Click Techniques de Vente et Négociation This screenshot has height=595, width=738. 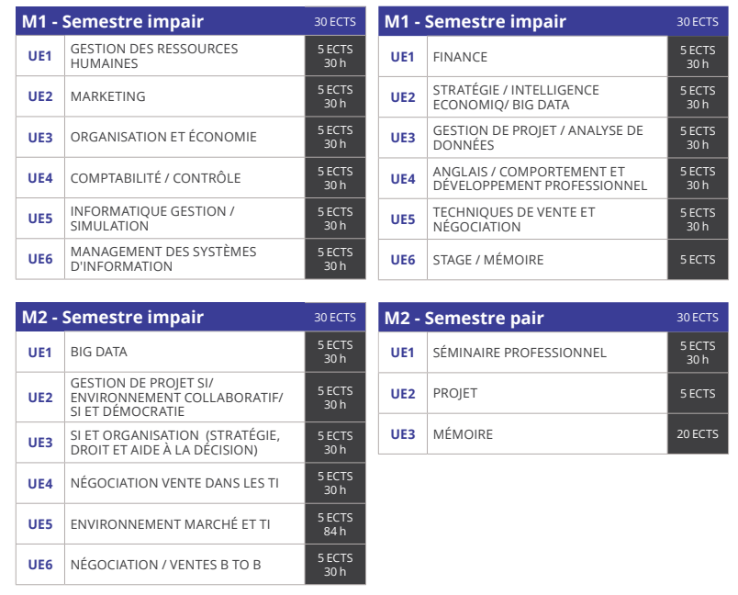point(514,219)
